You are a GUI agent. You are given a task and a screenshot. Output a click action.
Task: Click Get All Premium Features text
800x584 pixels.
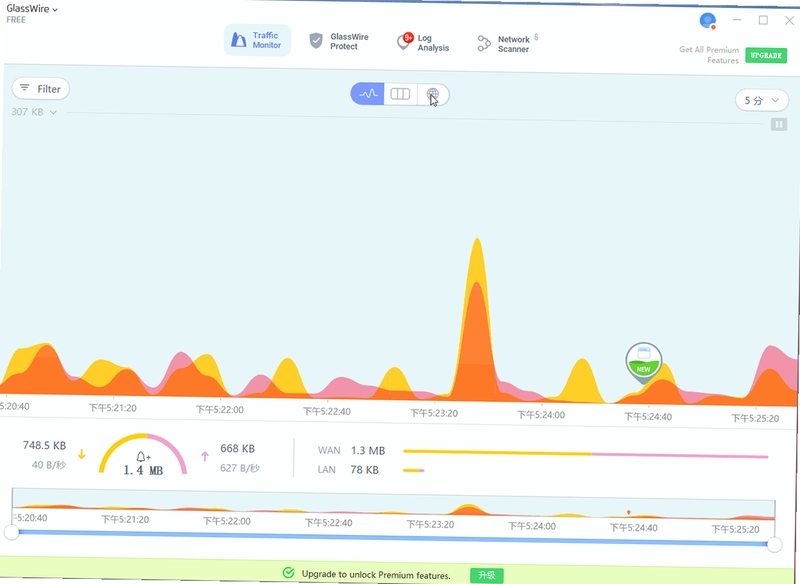709,55
